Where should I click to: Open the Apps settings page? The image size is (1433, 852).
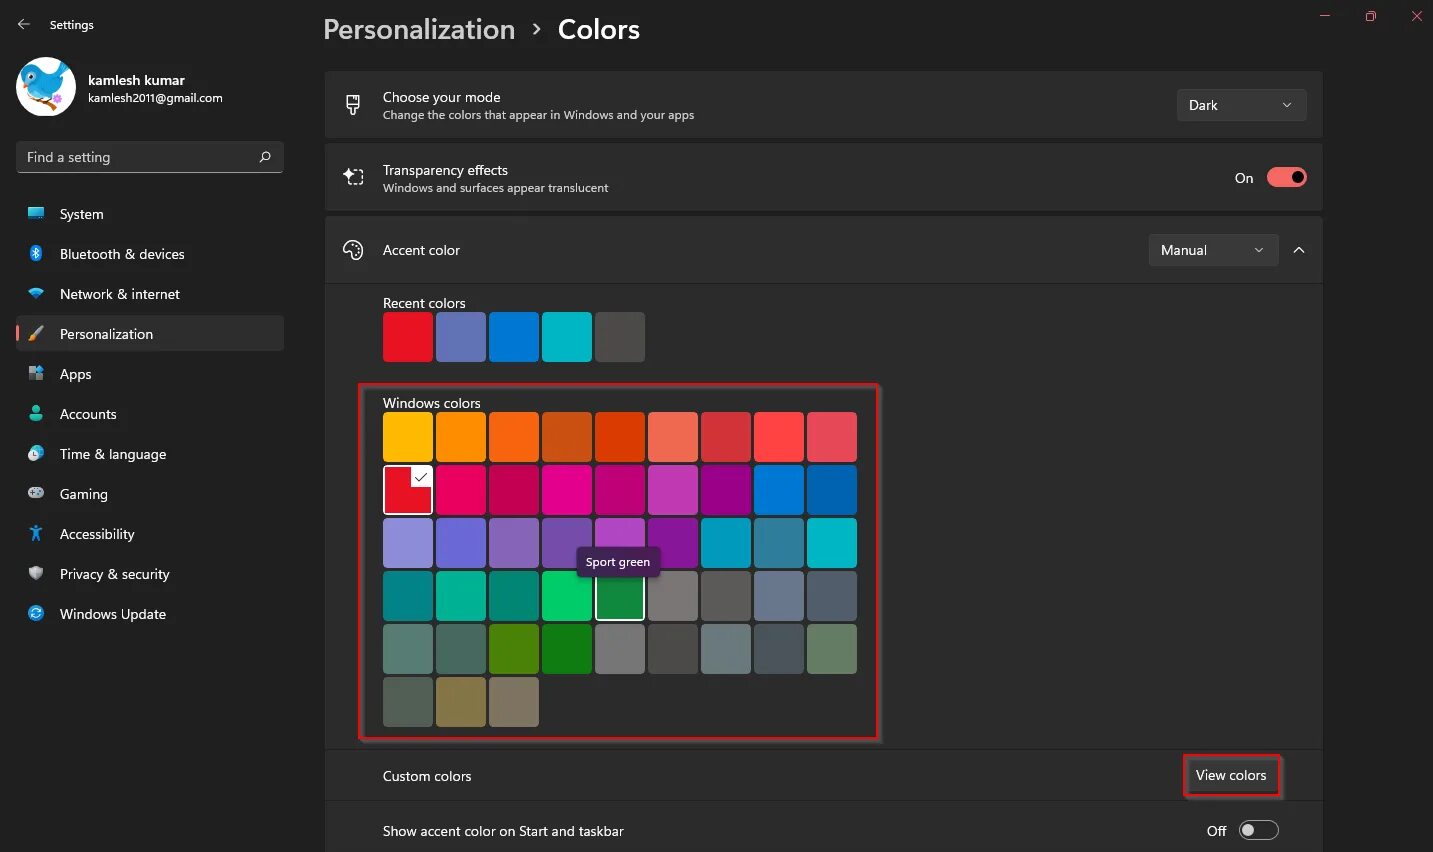[x=76, y=374]
